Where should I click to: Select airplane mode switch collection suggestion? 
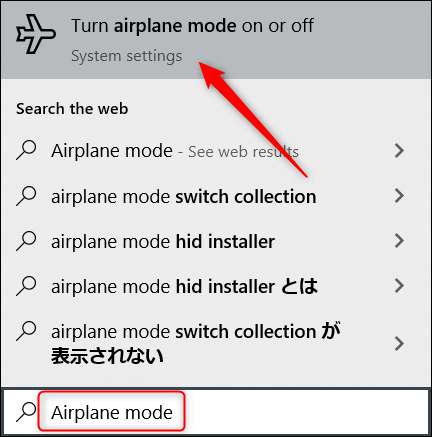tap(216, 196)
